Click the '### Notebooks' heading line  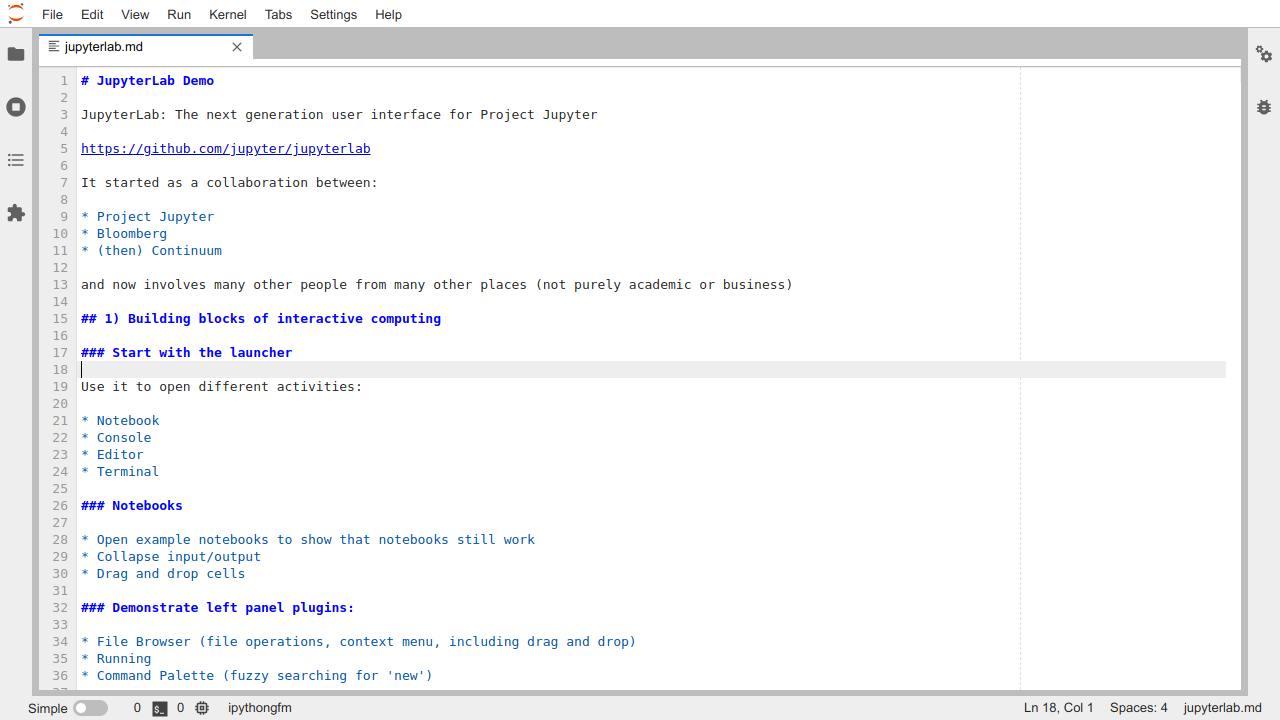pyautogui.click(x=132, y=505)
